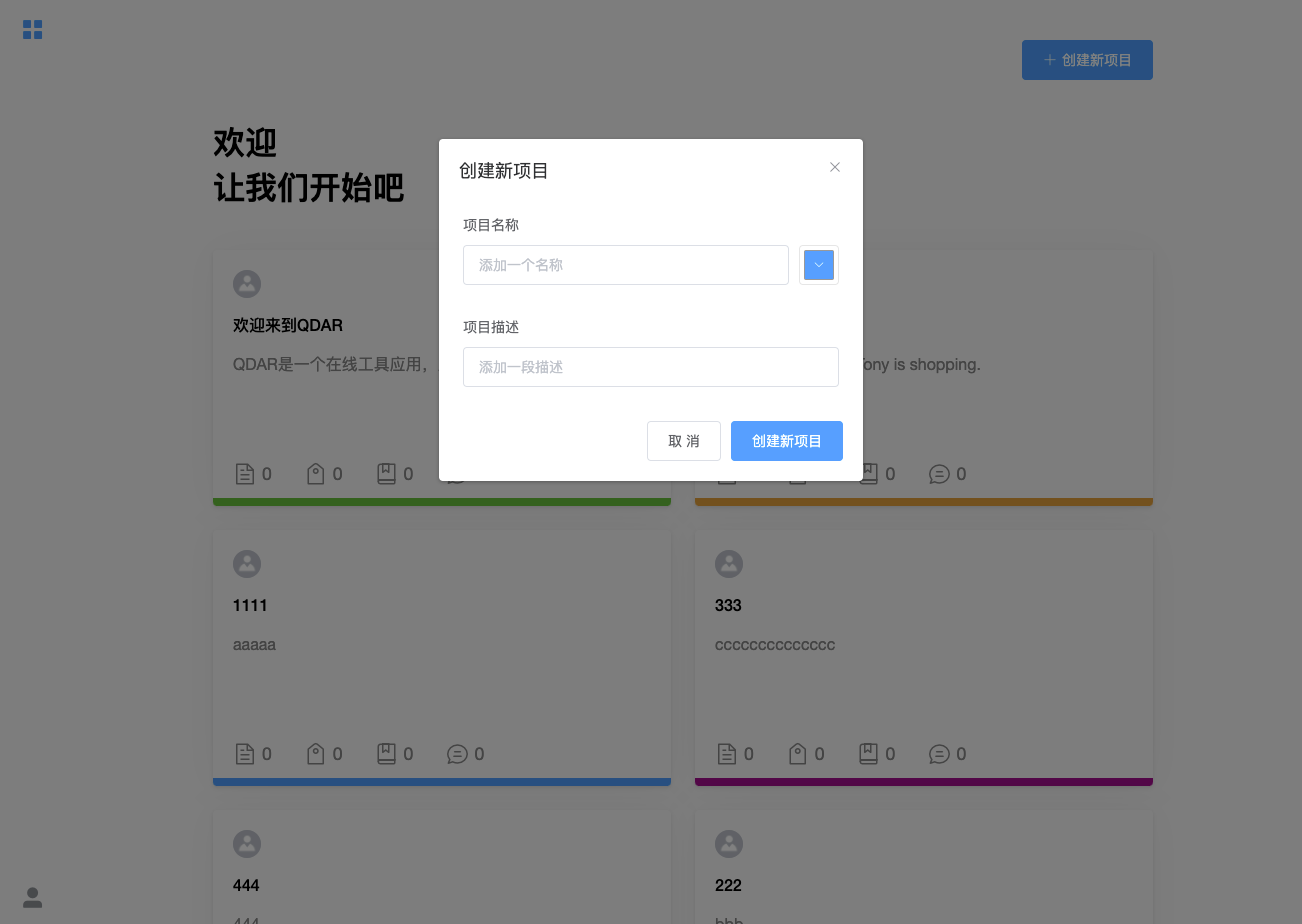1302x924 pixels.
Task: Open the 欢迎来到QDAR project title
Action: click(288, 325)
